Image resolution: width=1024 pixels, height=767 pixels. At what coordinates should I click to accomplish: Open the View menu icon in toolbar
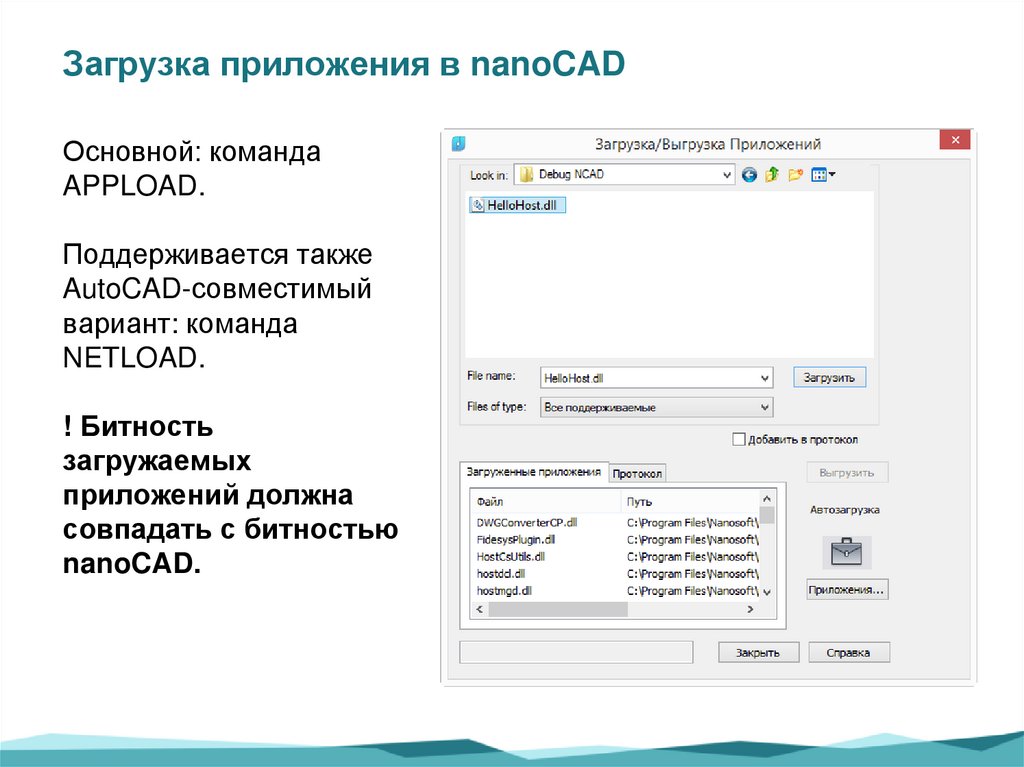823,175
